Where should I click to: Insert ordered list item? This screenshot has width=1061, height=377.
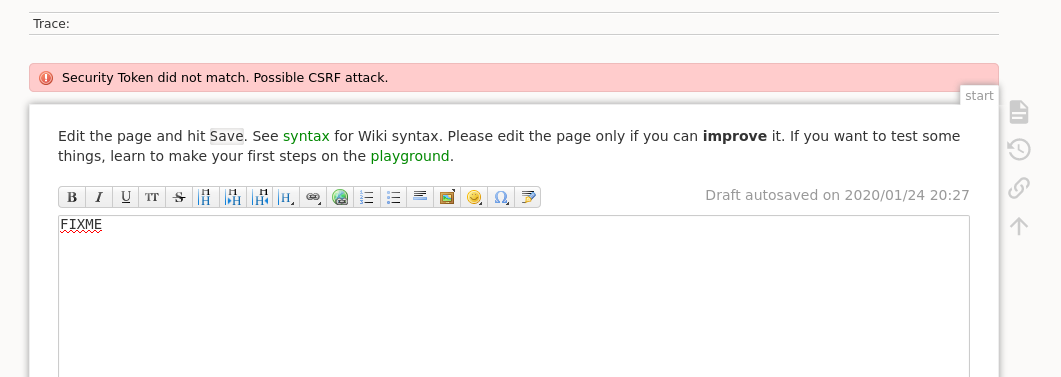pyautogui.click(x=367, y=197)
